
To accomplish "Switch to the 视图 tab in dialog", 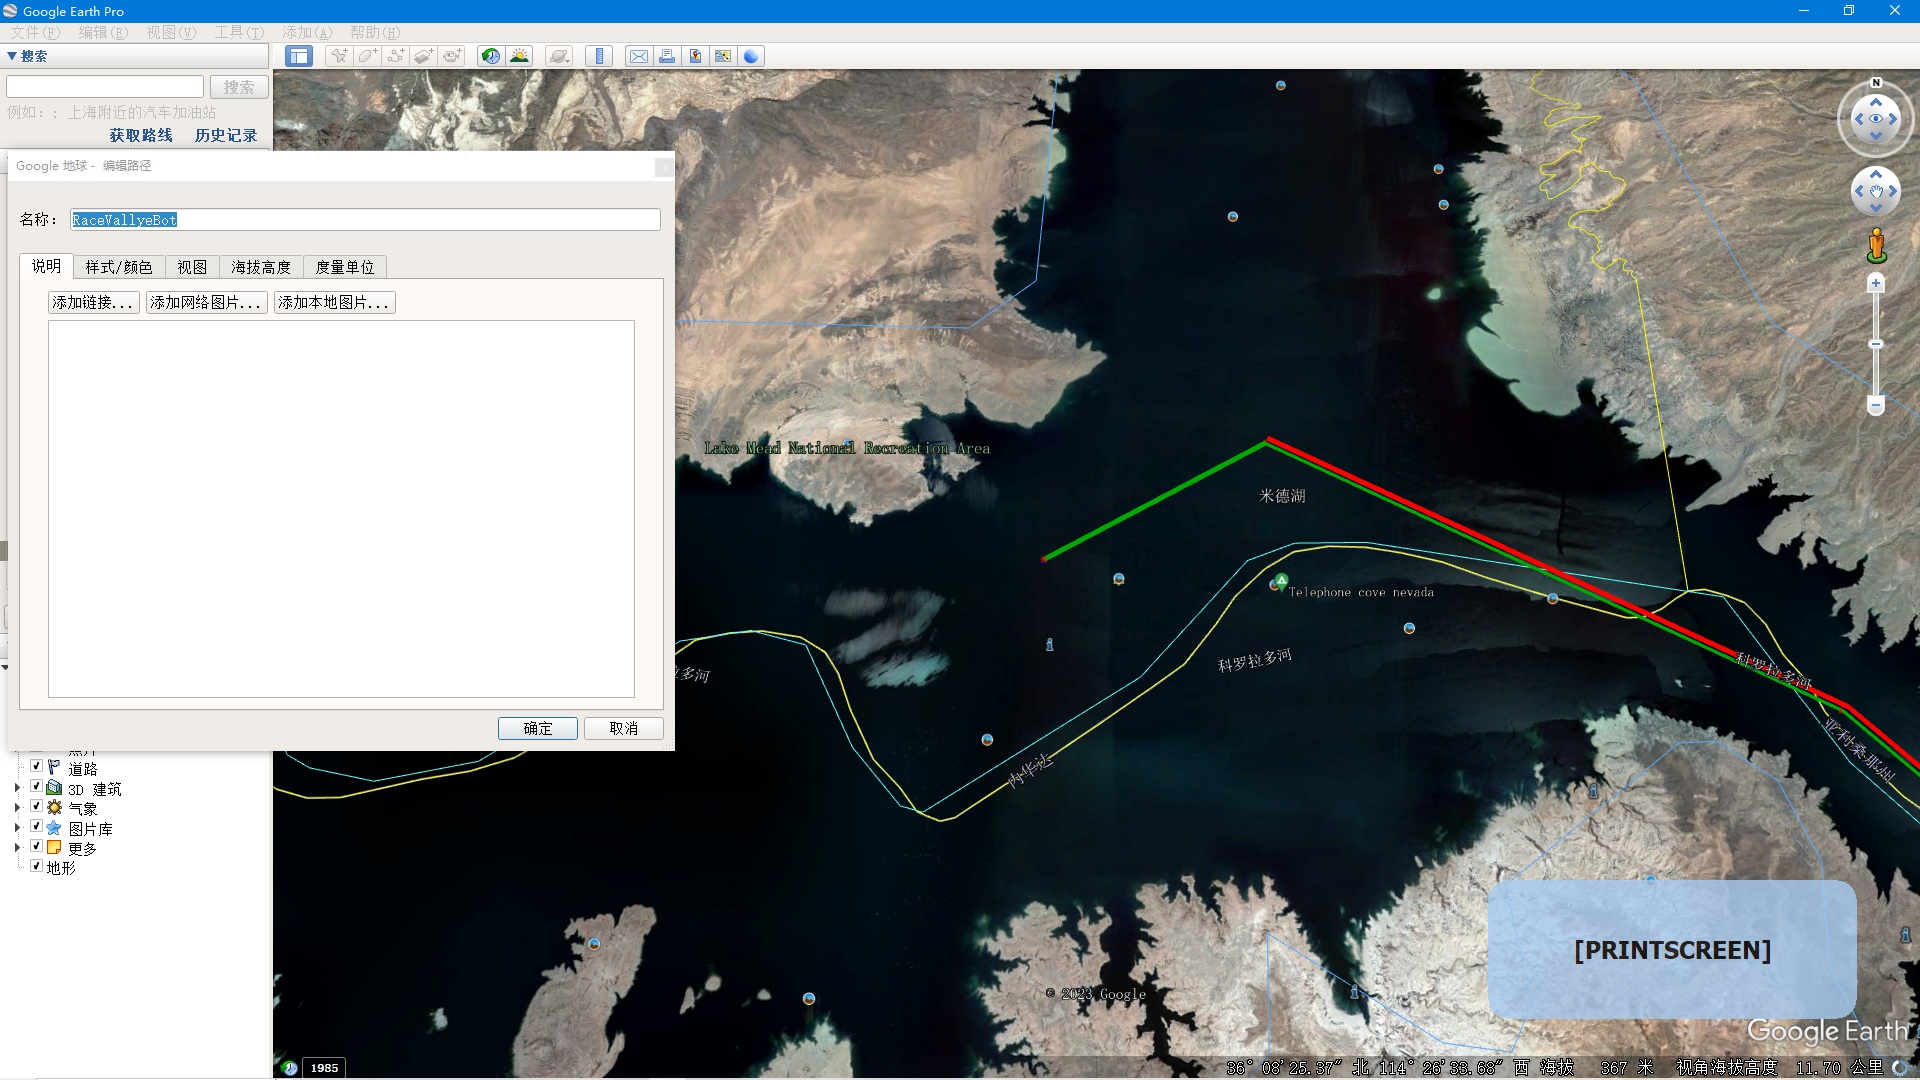I will [192, 267].
